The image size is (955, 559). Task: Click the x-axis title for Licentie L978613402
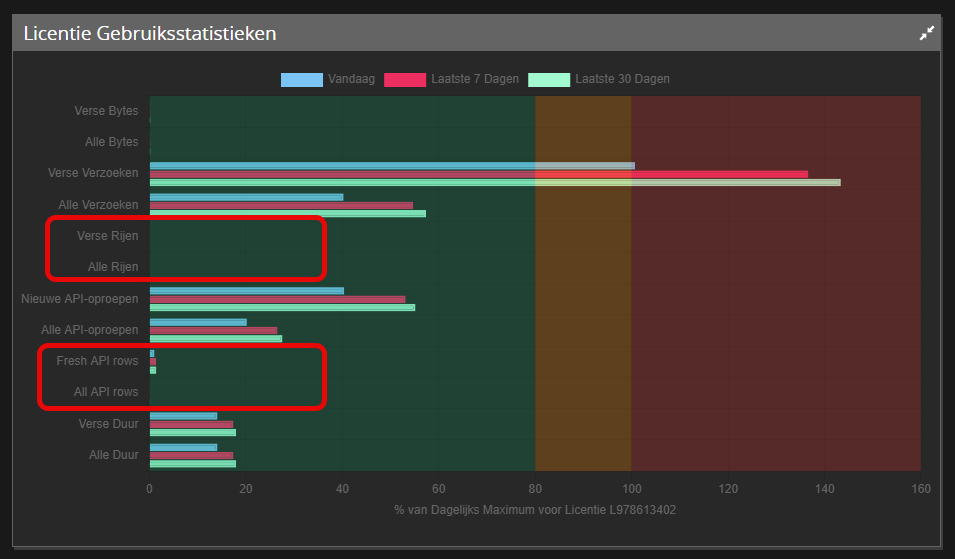tap(535, 511)
